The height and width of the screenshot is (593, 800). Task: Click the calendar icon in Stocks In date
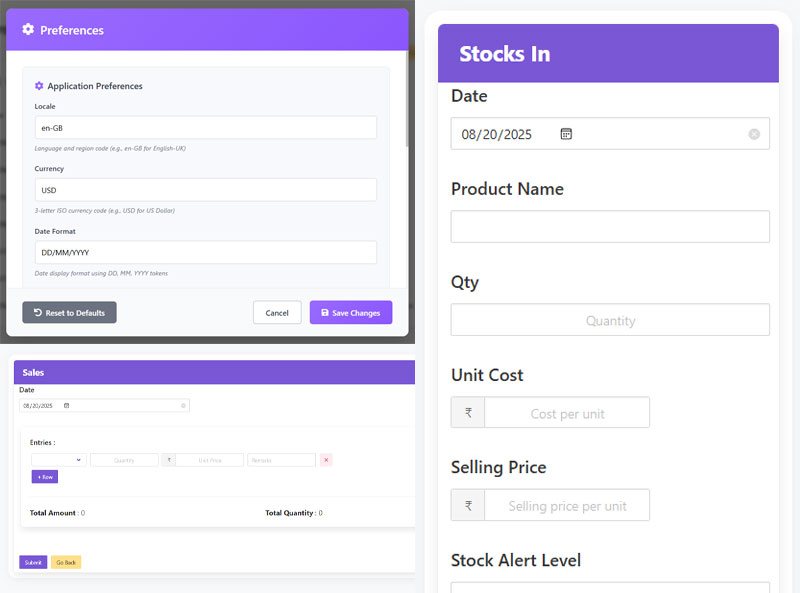566,134
